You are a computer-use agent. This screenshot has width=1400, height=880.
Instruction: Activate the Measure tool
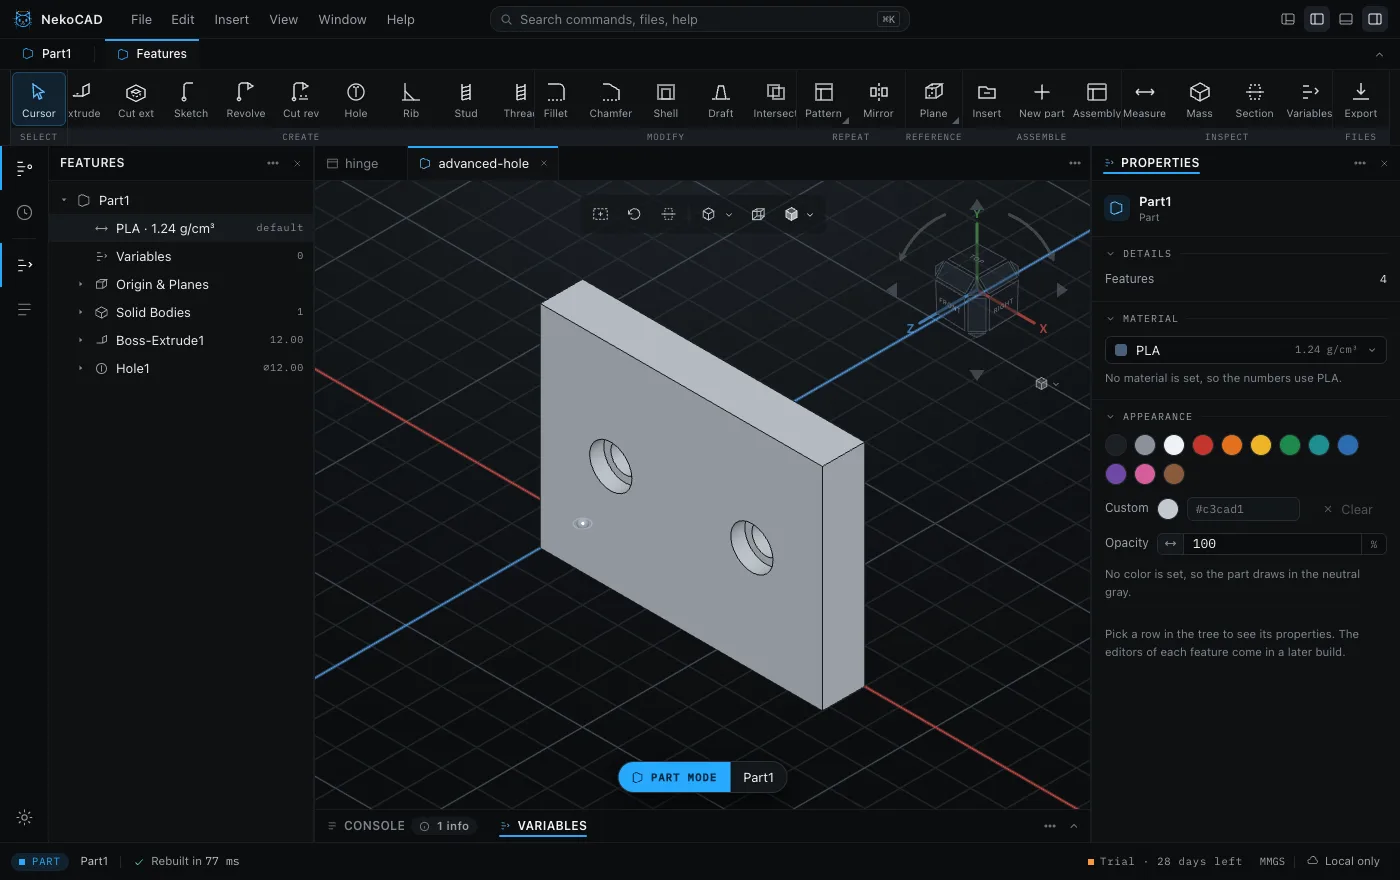pos(1145,100)
